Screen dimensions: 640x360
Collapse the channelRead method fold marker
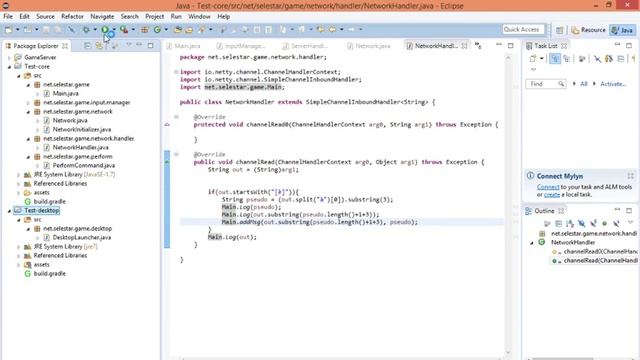tap(176, 154)
